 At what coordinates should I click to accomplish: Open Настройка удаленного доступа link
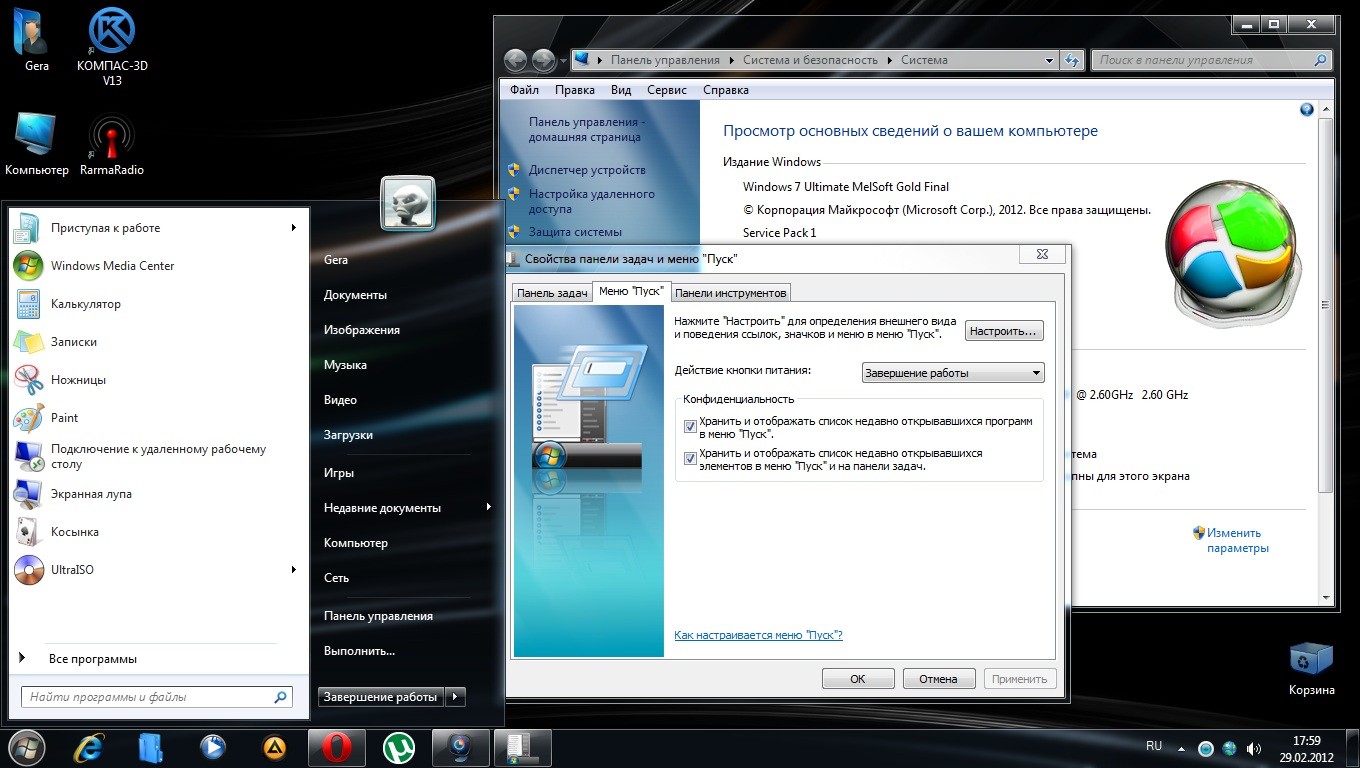[x=591, y=202]
